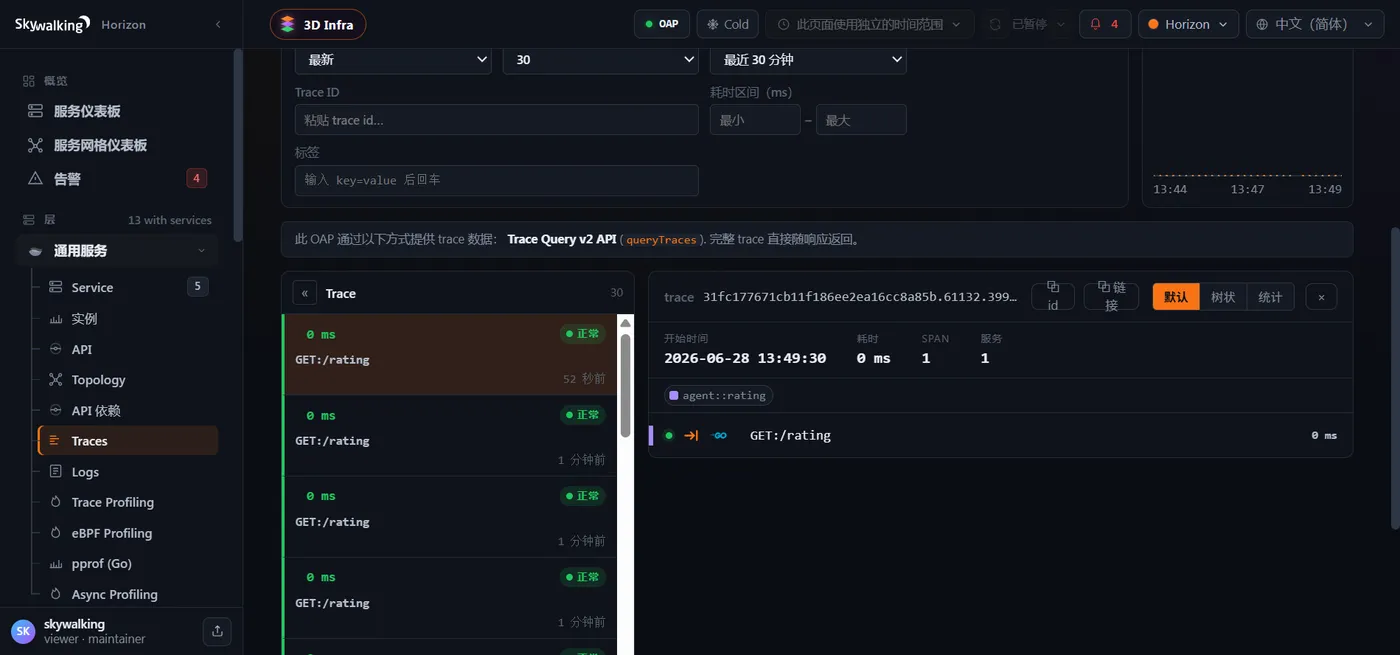Click the Service count badge 5
The width and height of the screenshot is (1400, 655).
click(x=197, y=287)
